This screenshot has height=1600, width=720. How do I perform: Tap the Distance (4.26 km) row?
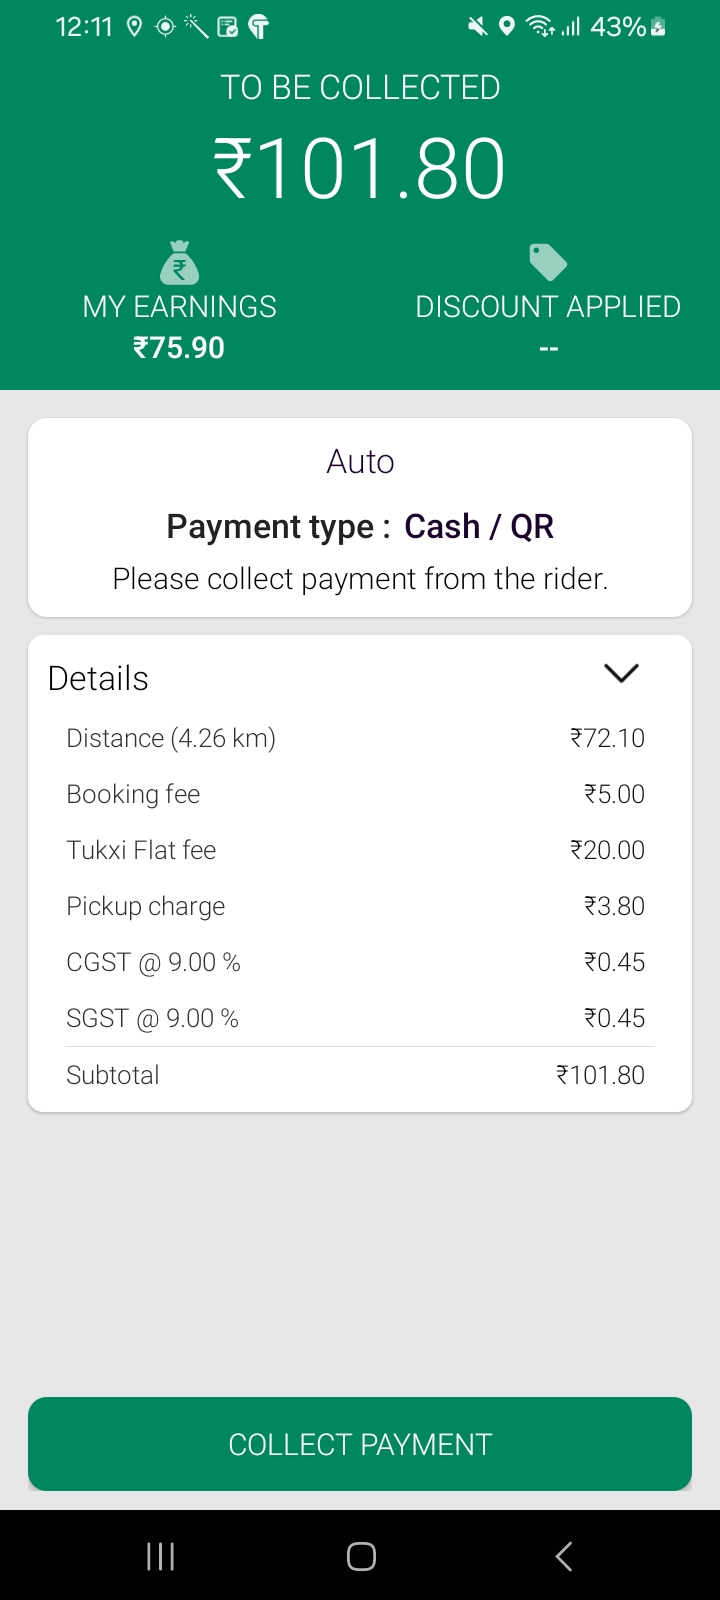tap(355, 738)
